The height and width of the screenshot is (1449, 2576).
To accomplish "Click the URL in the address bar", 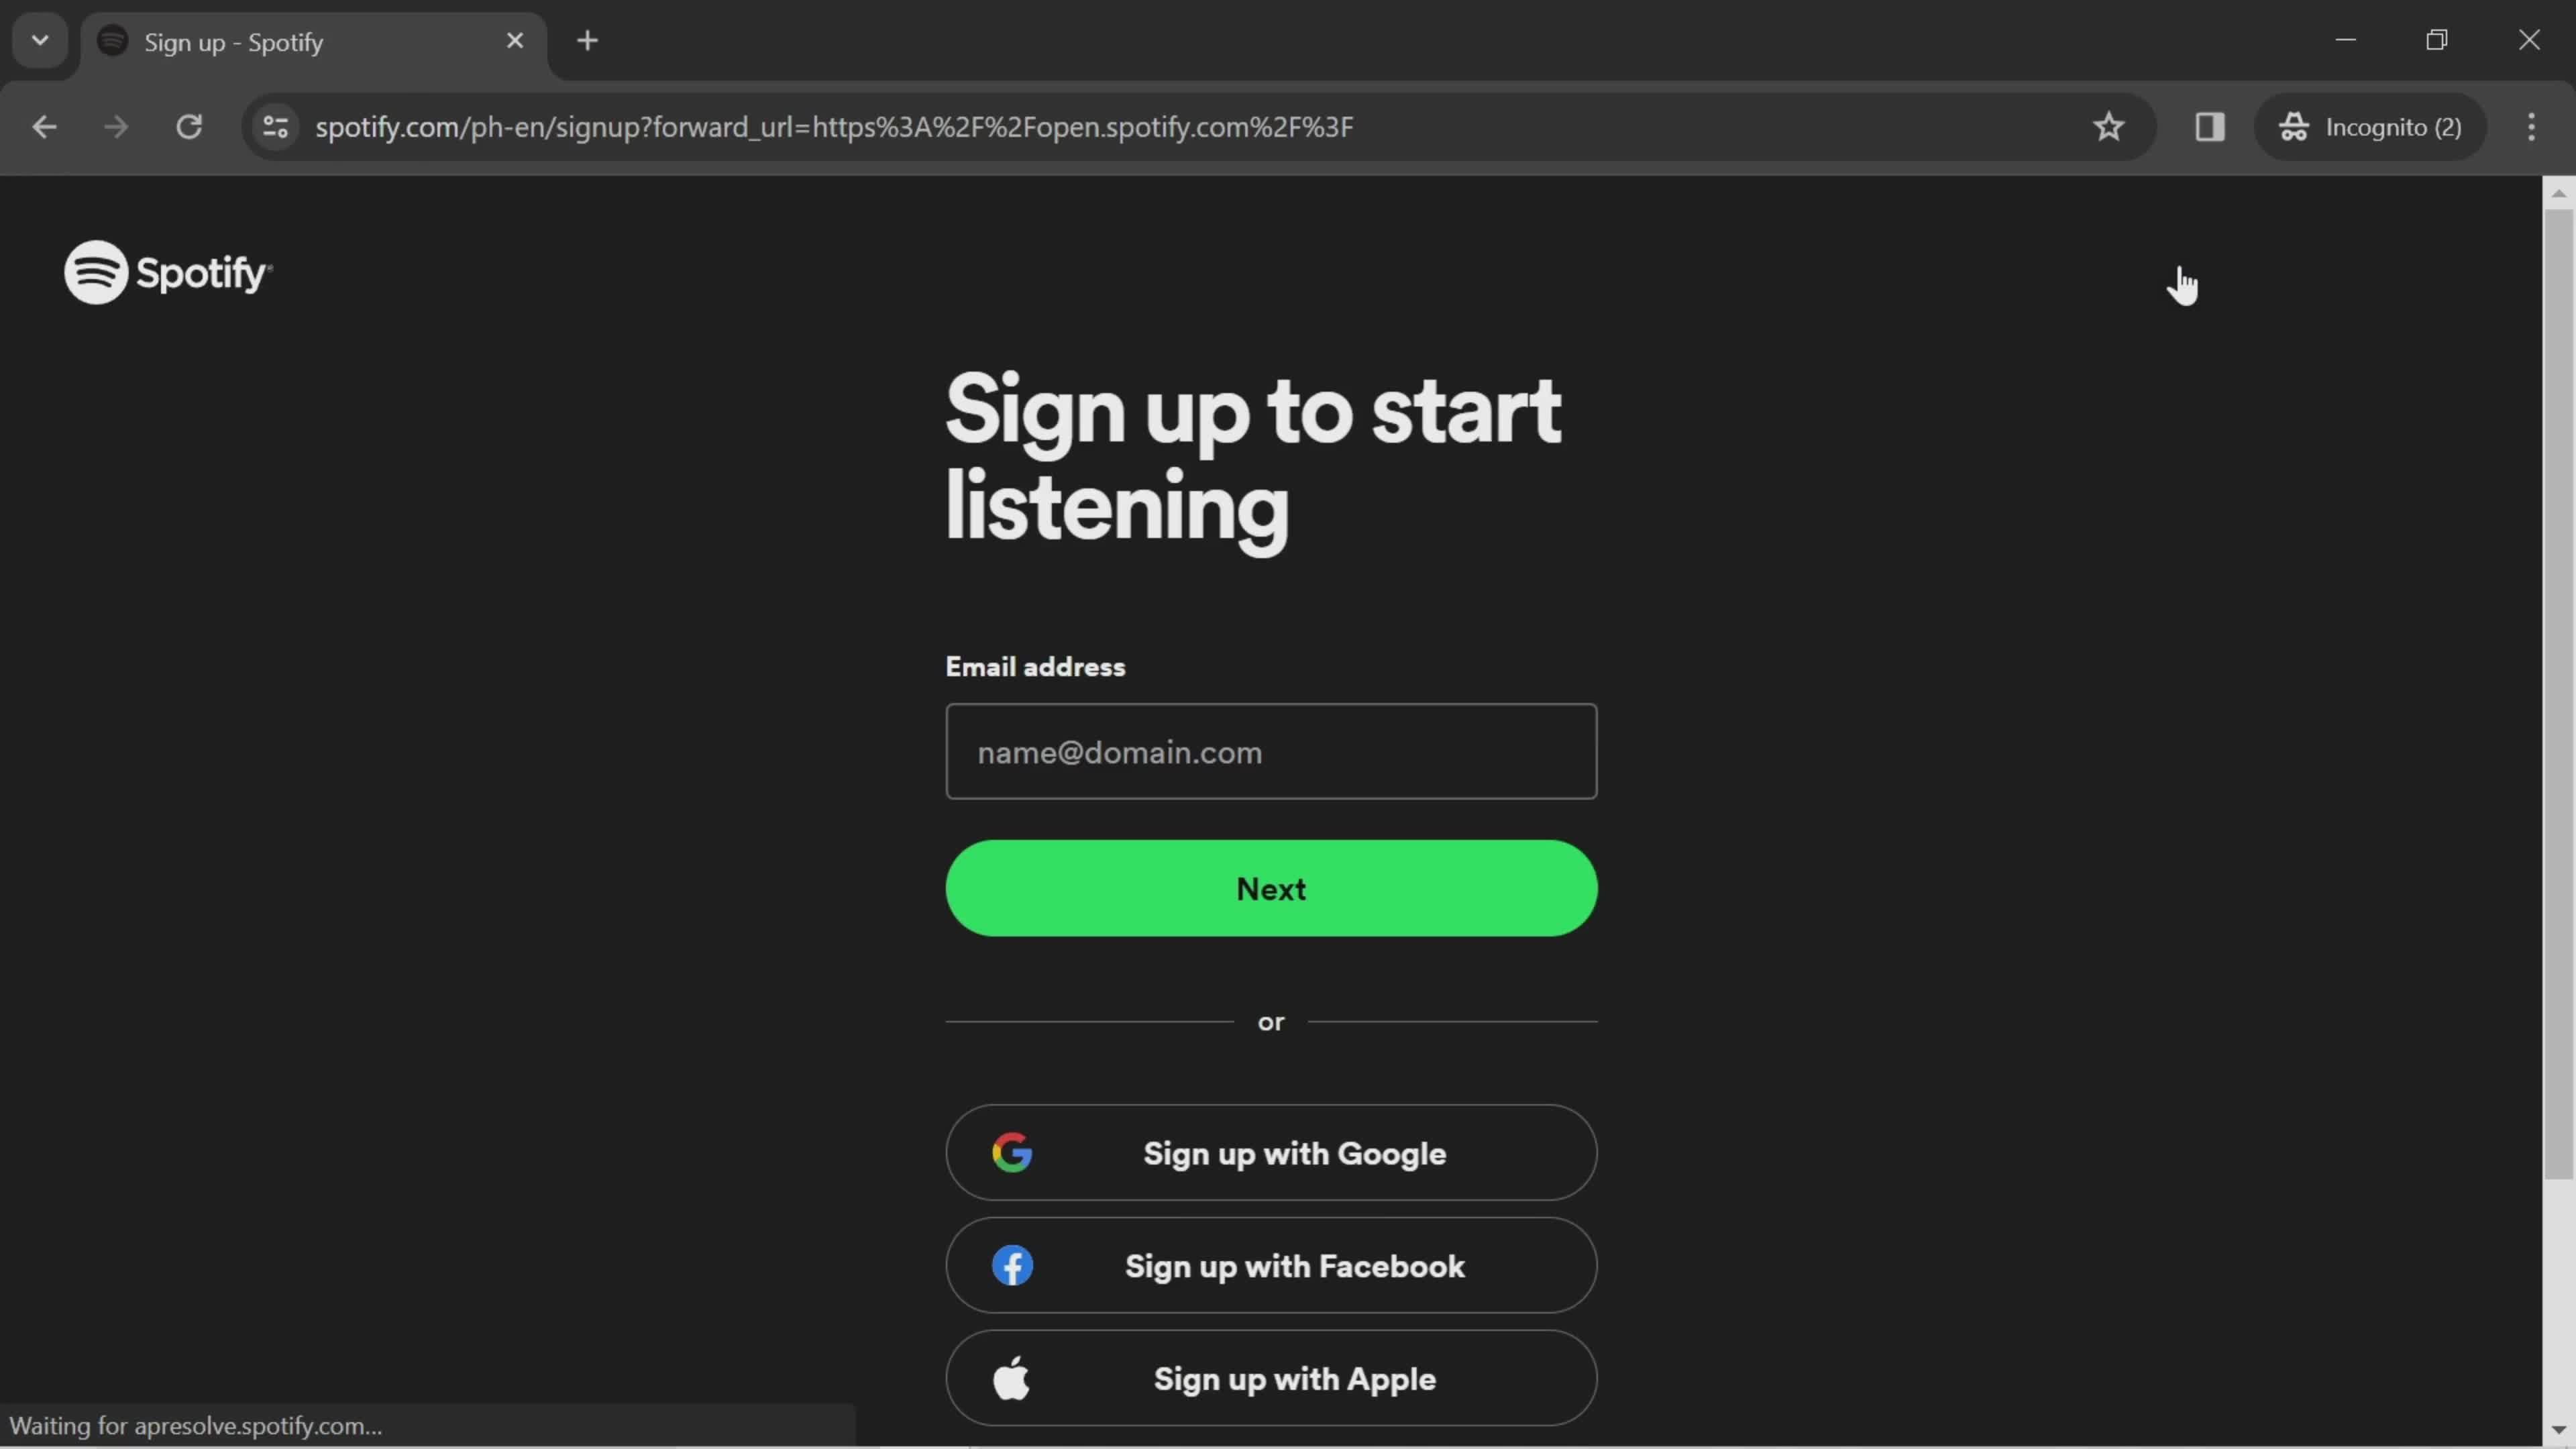I will pos(834,127).
